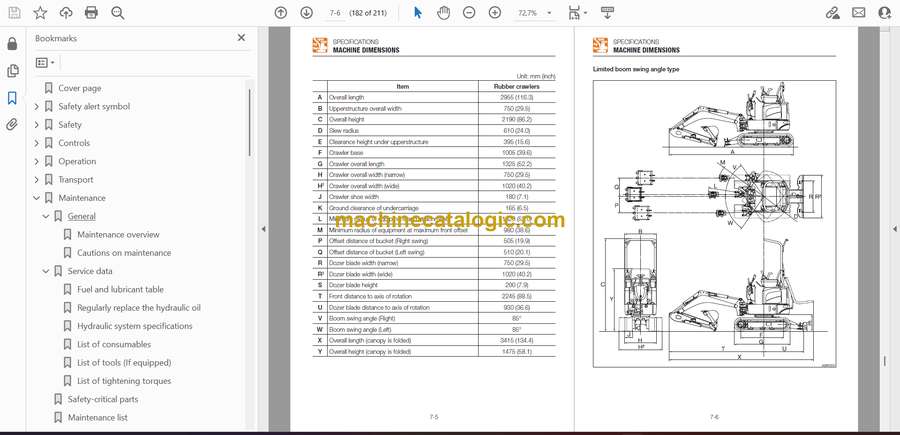Click the Save file icon
The image size is (900, 435).
14,13
